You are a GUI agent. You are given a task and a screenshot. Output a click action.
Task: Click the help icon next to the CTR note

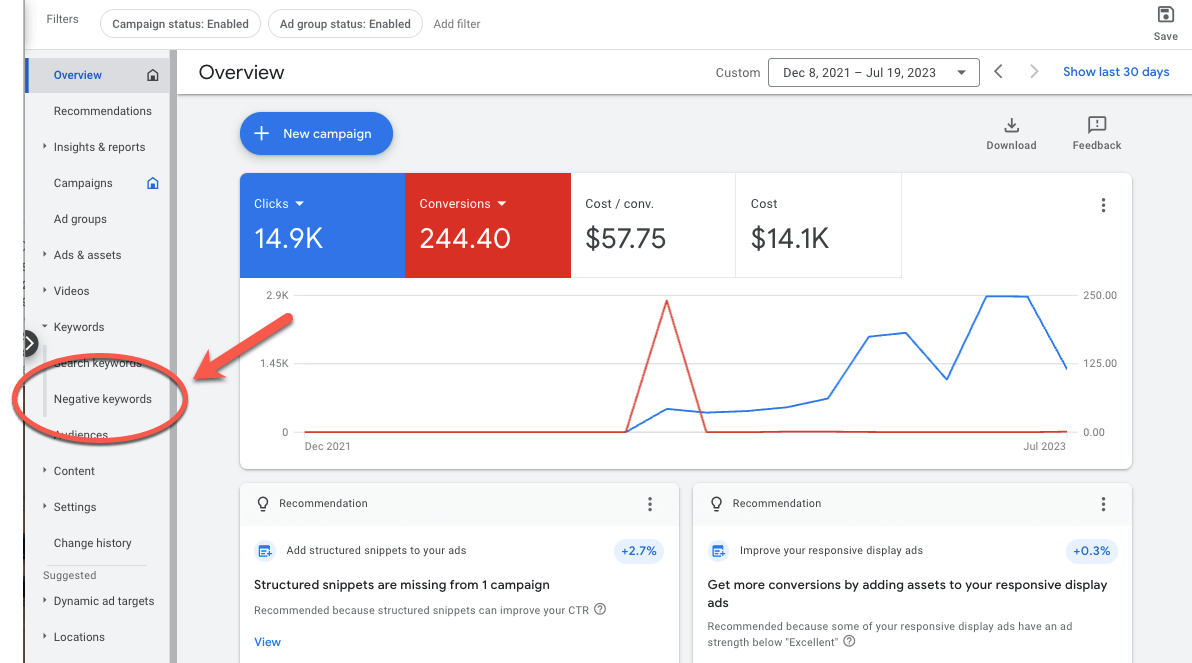(598, 608)
